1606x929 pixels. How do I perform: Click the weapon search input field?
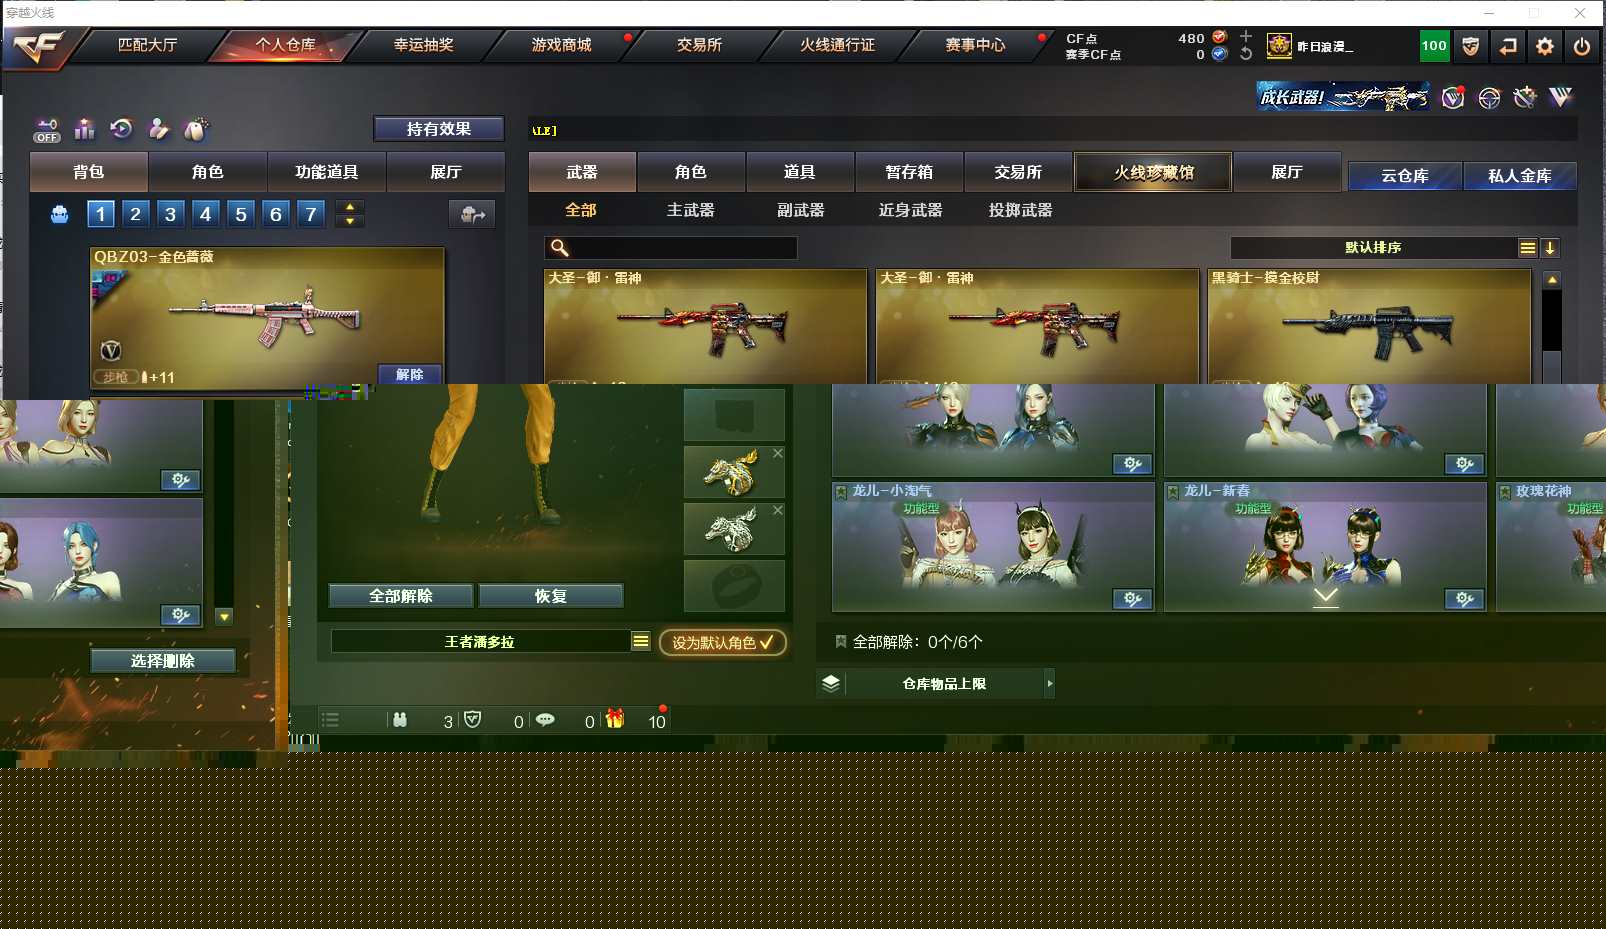[671, 248]
